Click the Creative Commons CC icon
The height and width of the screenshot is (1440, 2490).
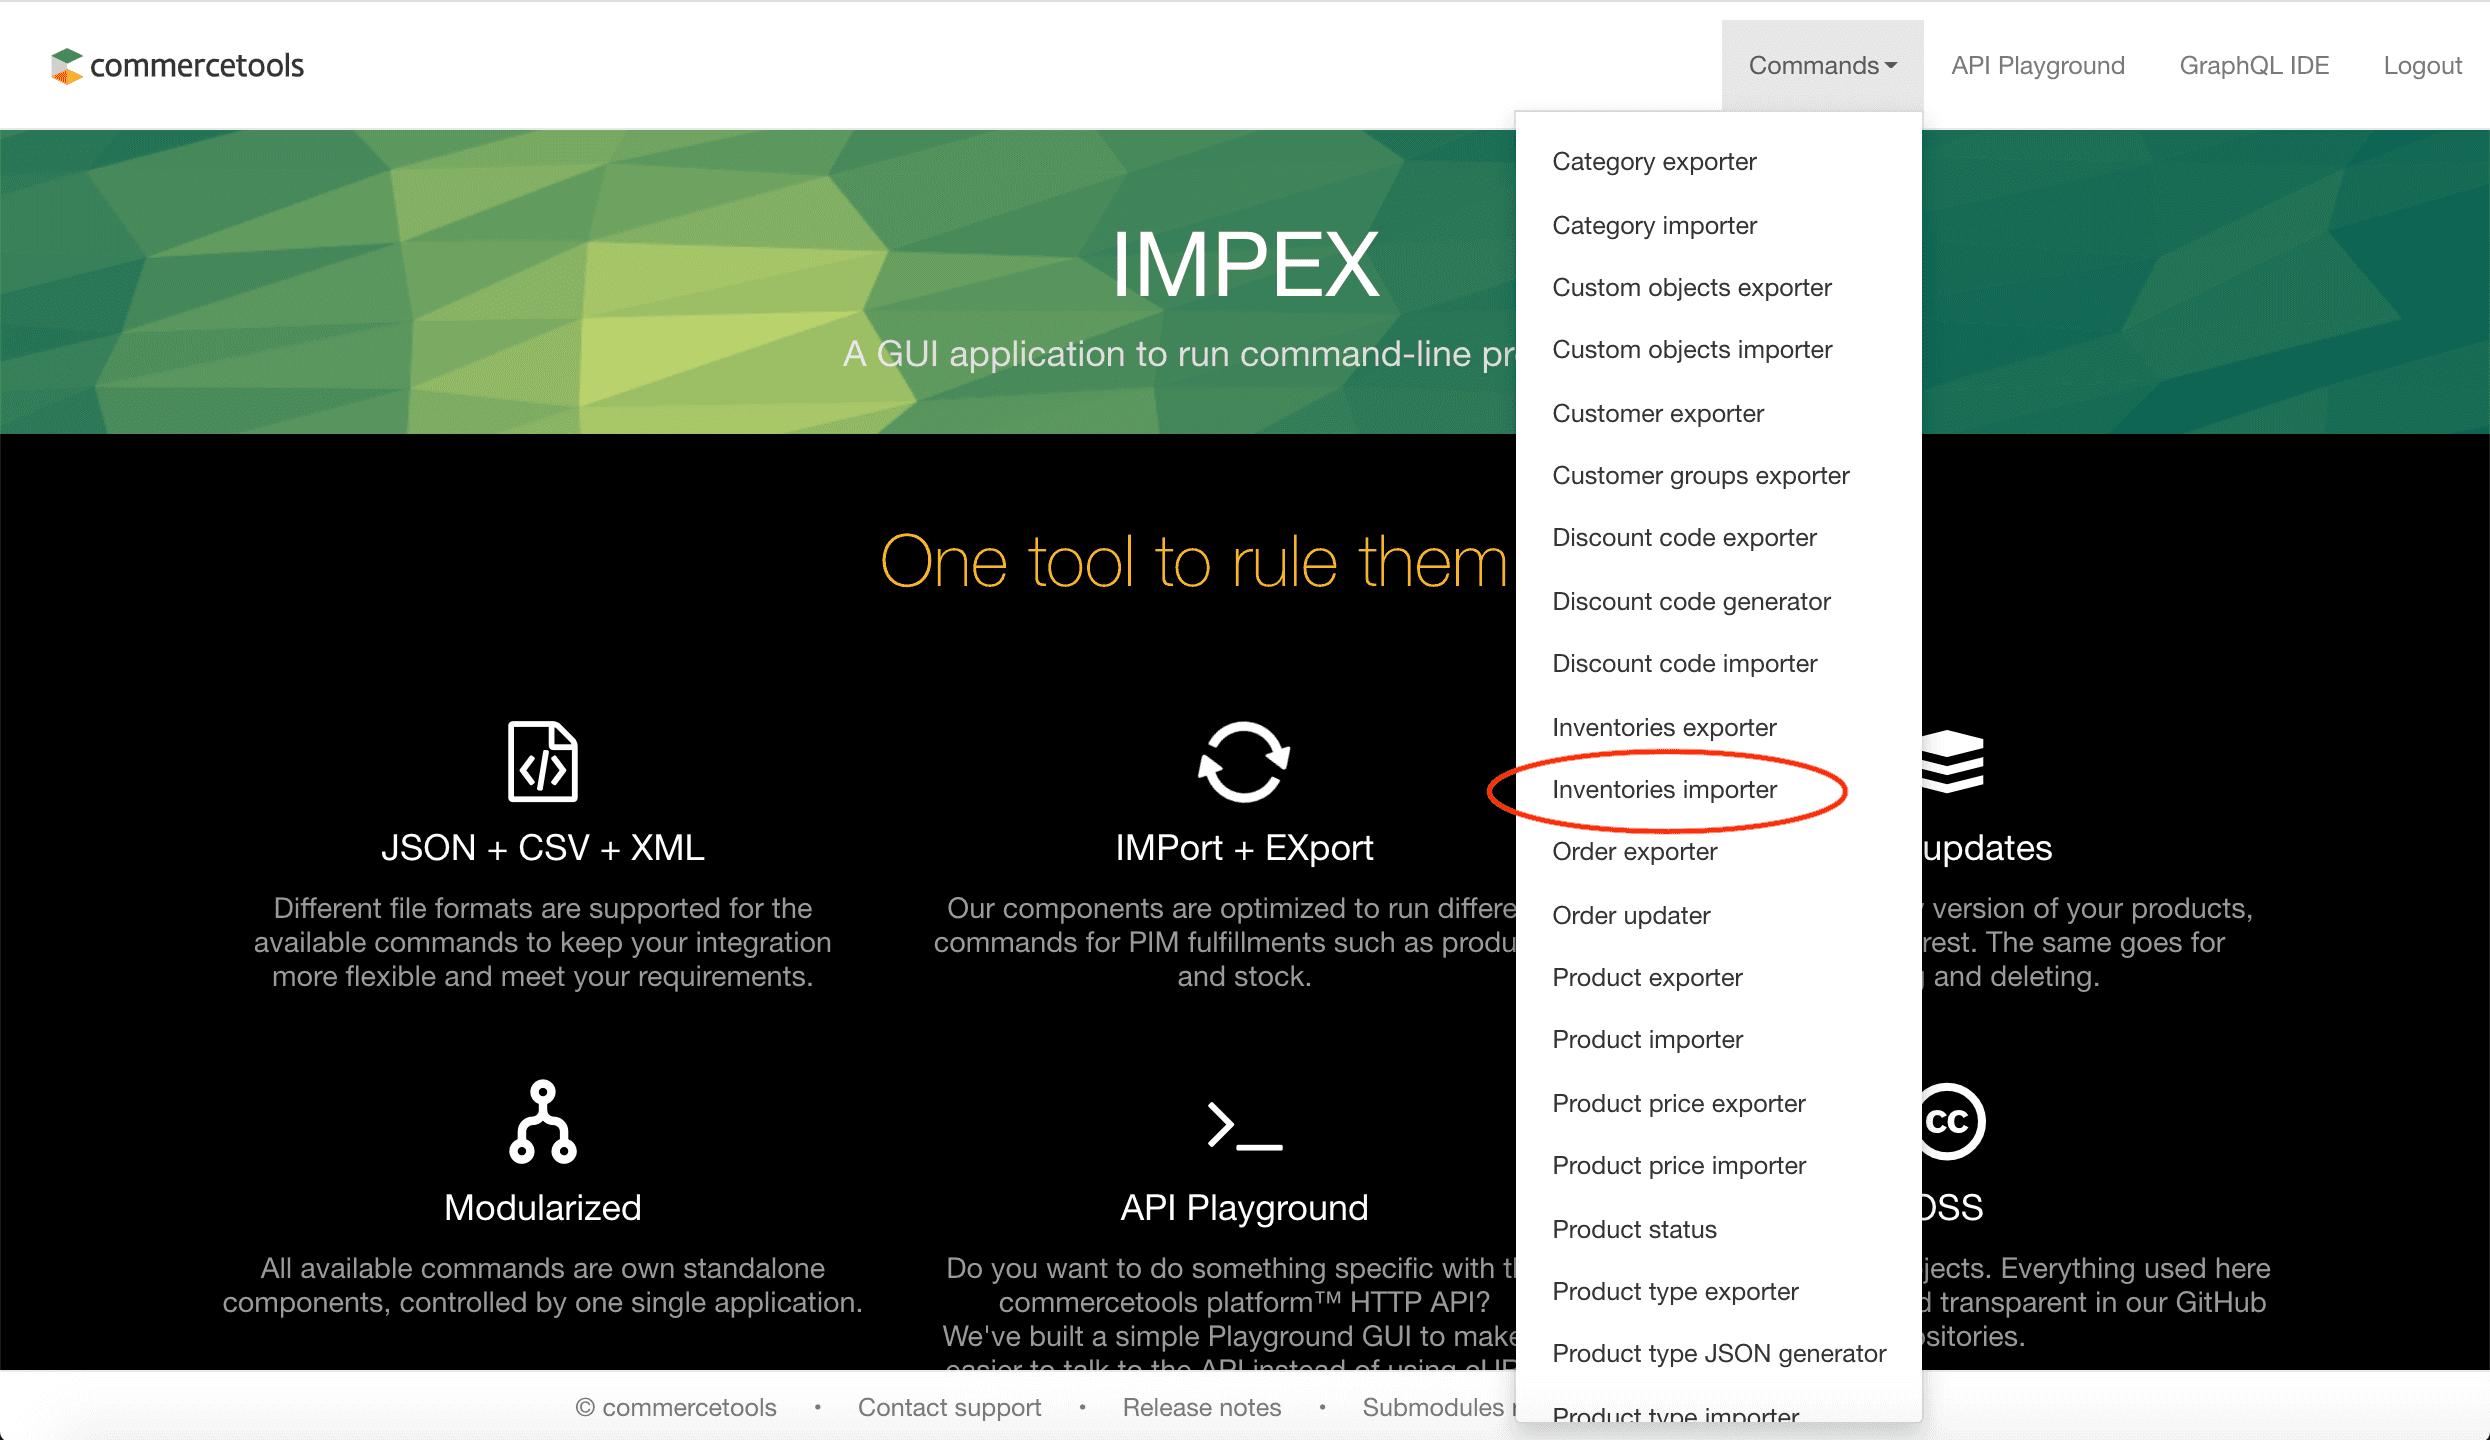[1951, 1122]
